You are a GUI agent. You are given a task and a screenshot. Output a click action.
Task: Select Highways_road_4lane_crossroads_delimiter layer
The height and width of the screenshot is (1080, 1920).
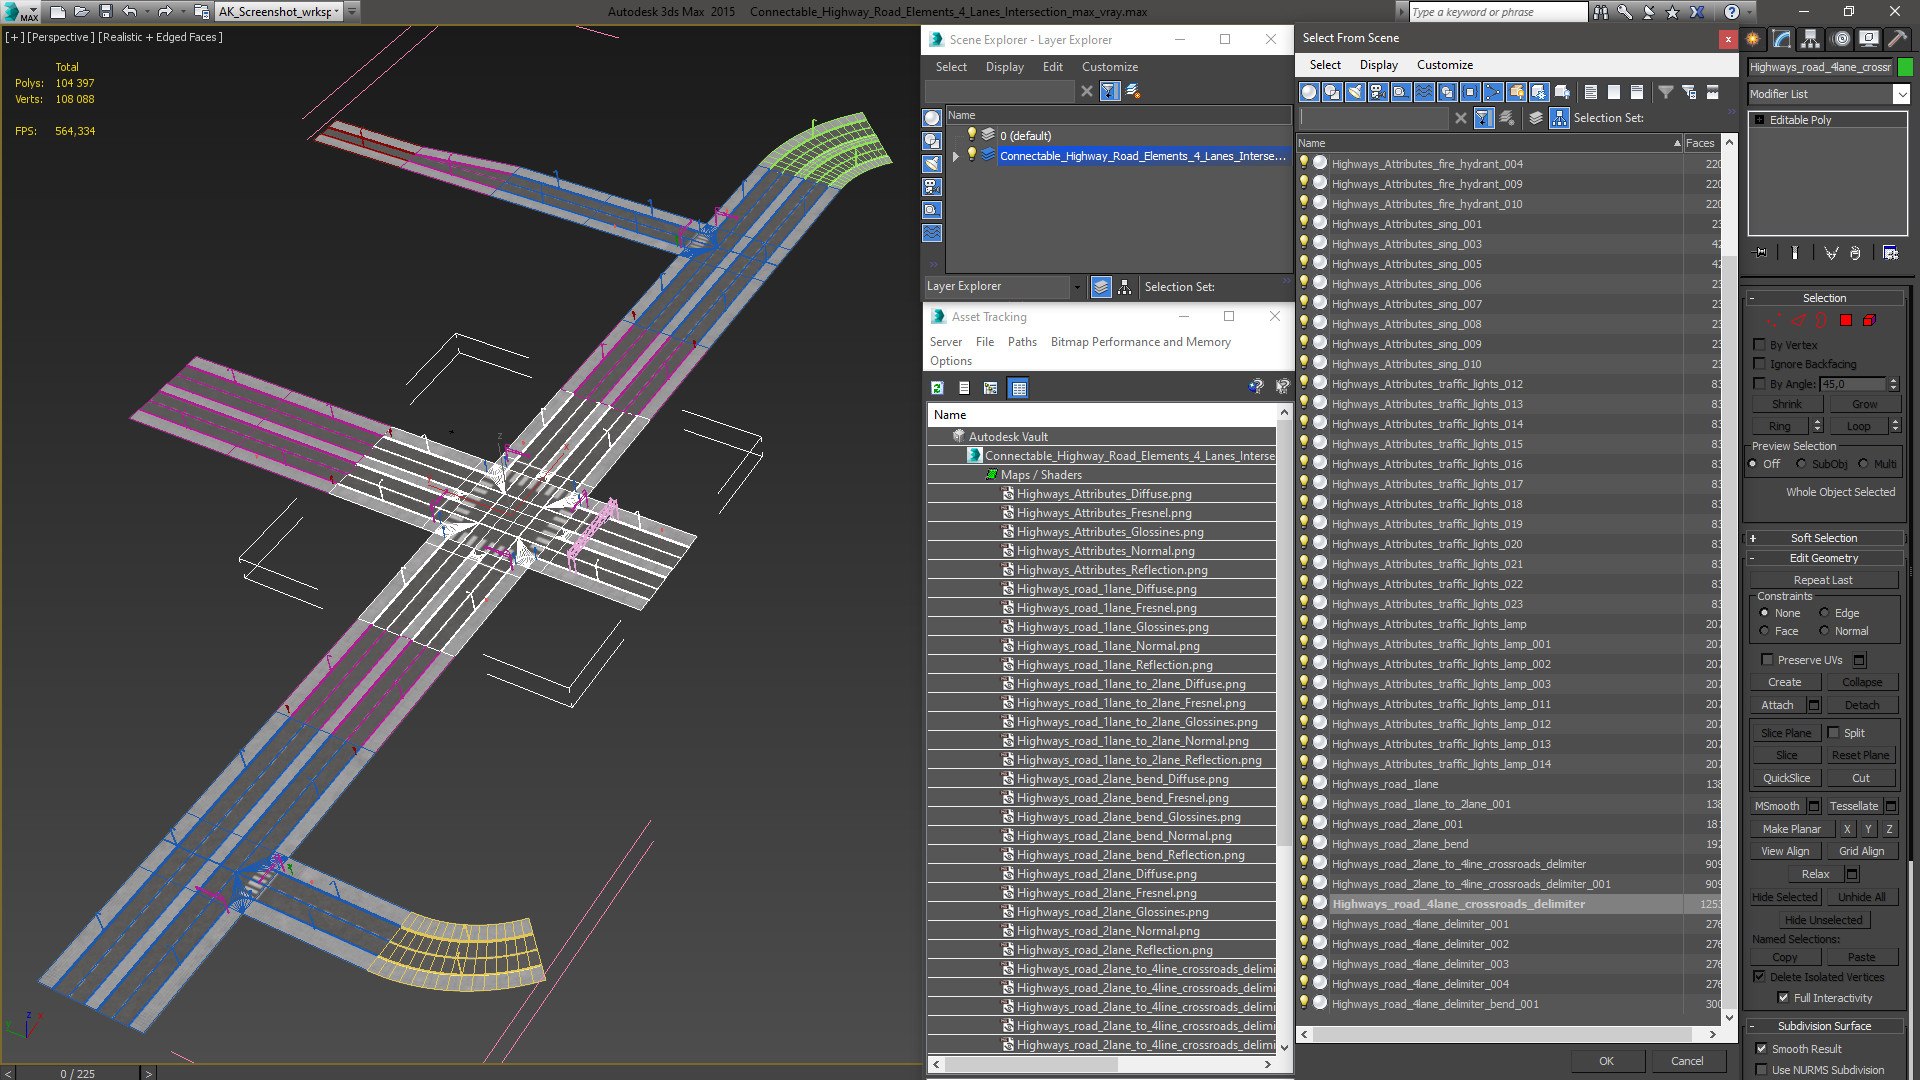(1458, 903)
